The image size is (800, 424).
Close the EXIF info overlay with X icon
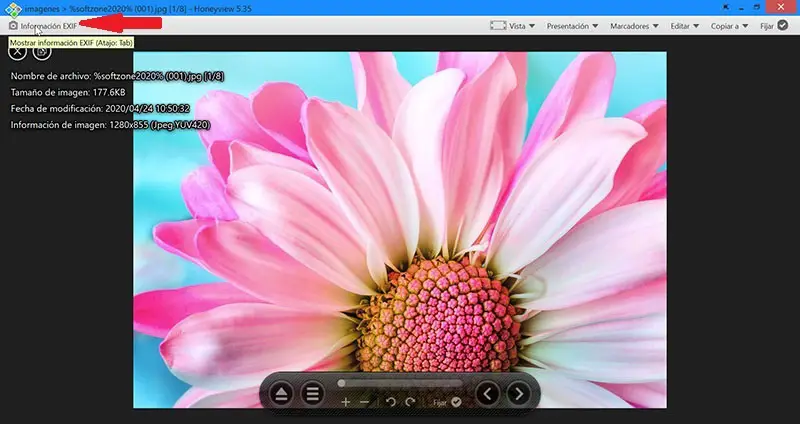(x=17, y=51)
